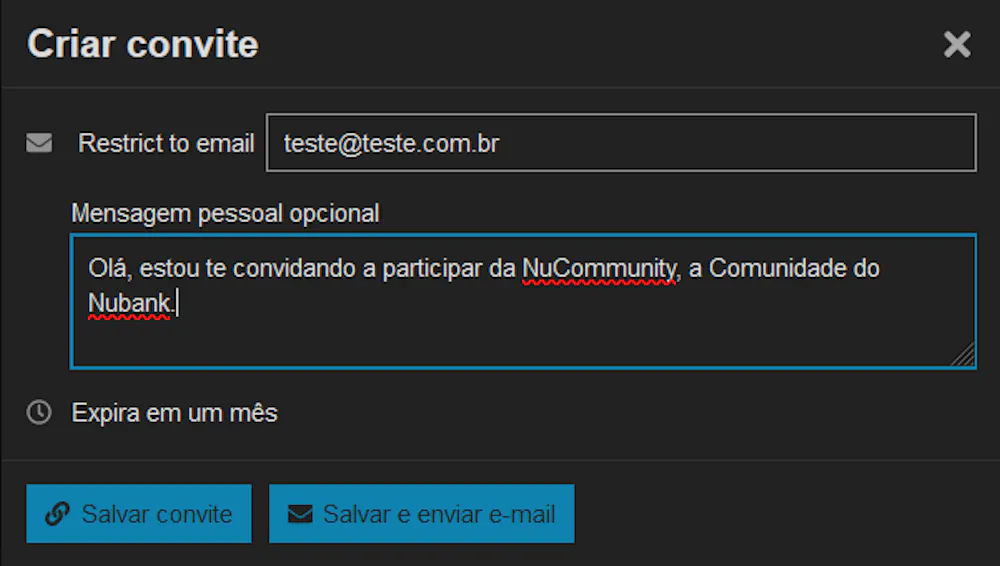Click the chain link icon on Salvar convite
The image size is (1000, 566).
pyautogui.click(x=58, y=514)
